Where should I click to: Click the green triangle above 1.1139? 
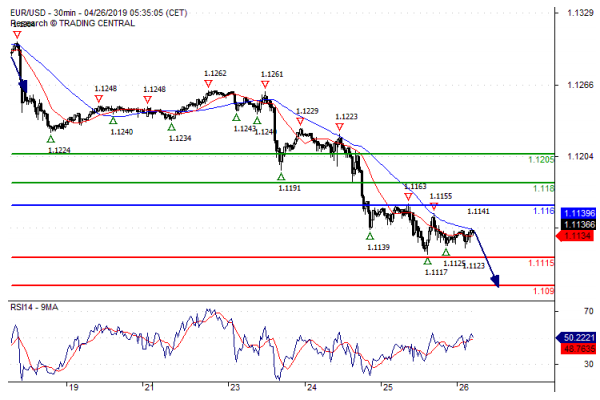[x=370, y=236]
